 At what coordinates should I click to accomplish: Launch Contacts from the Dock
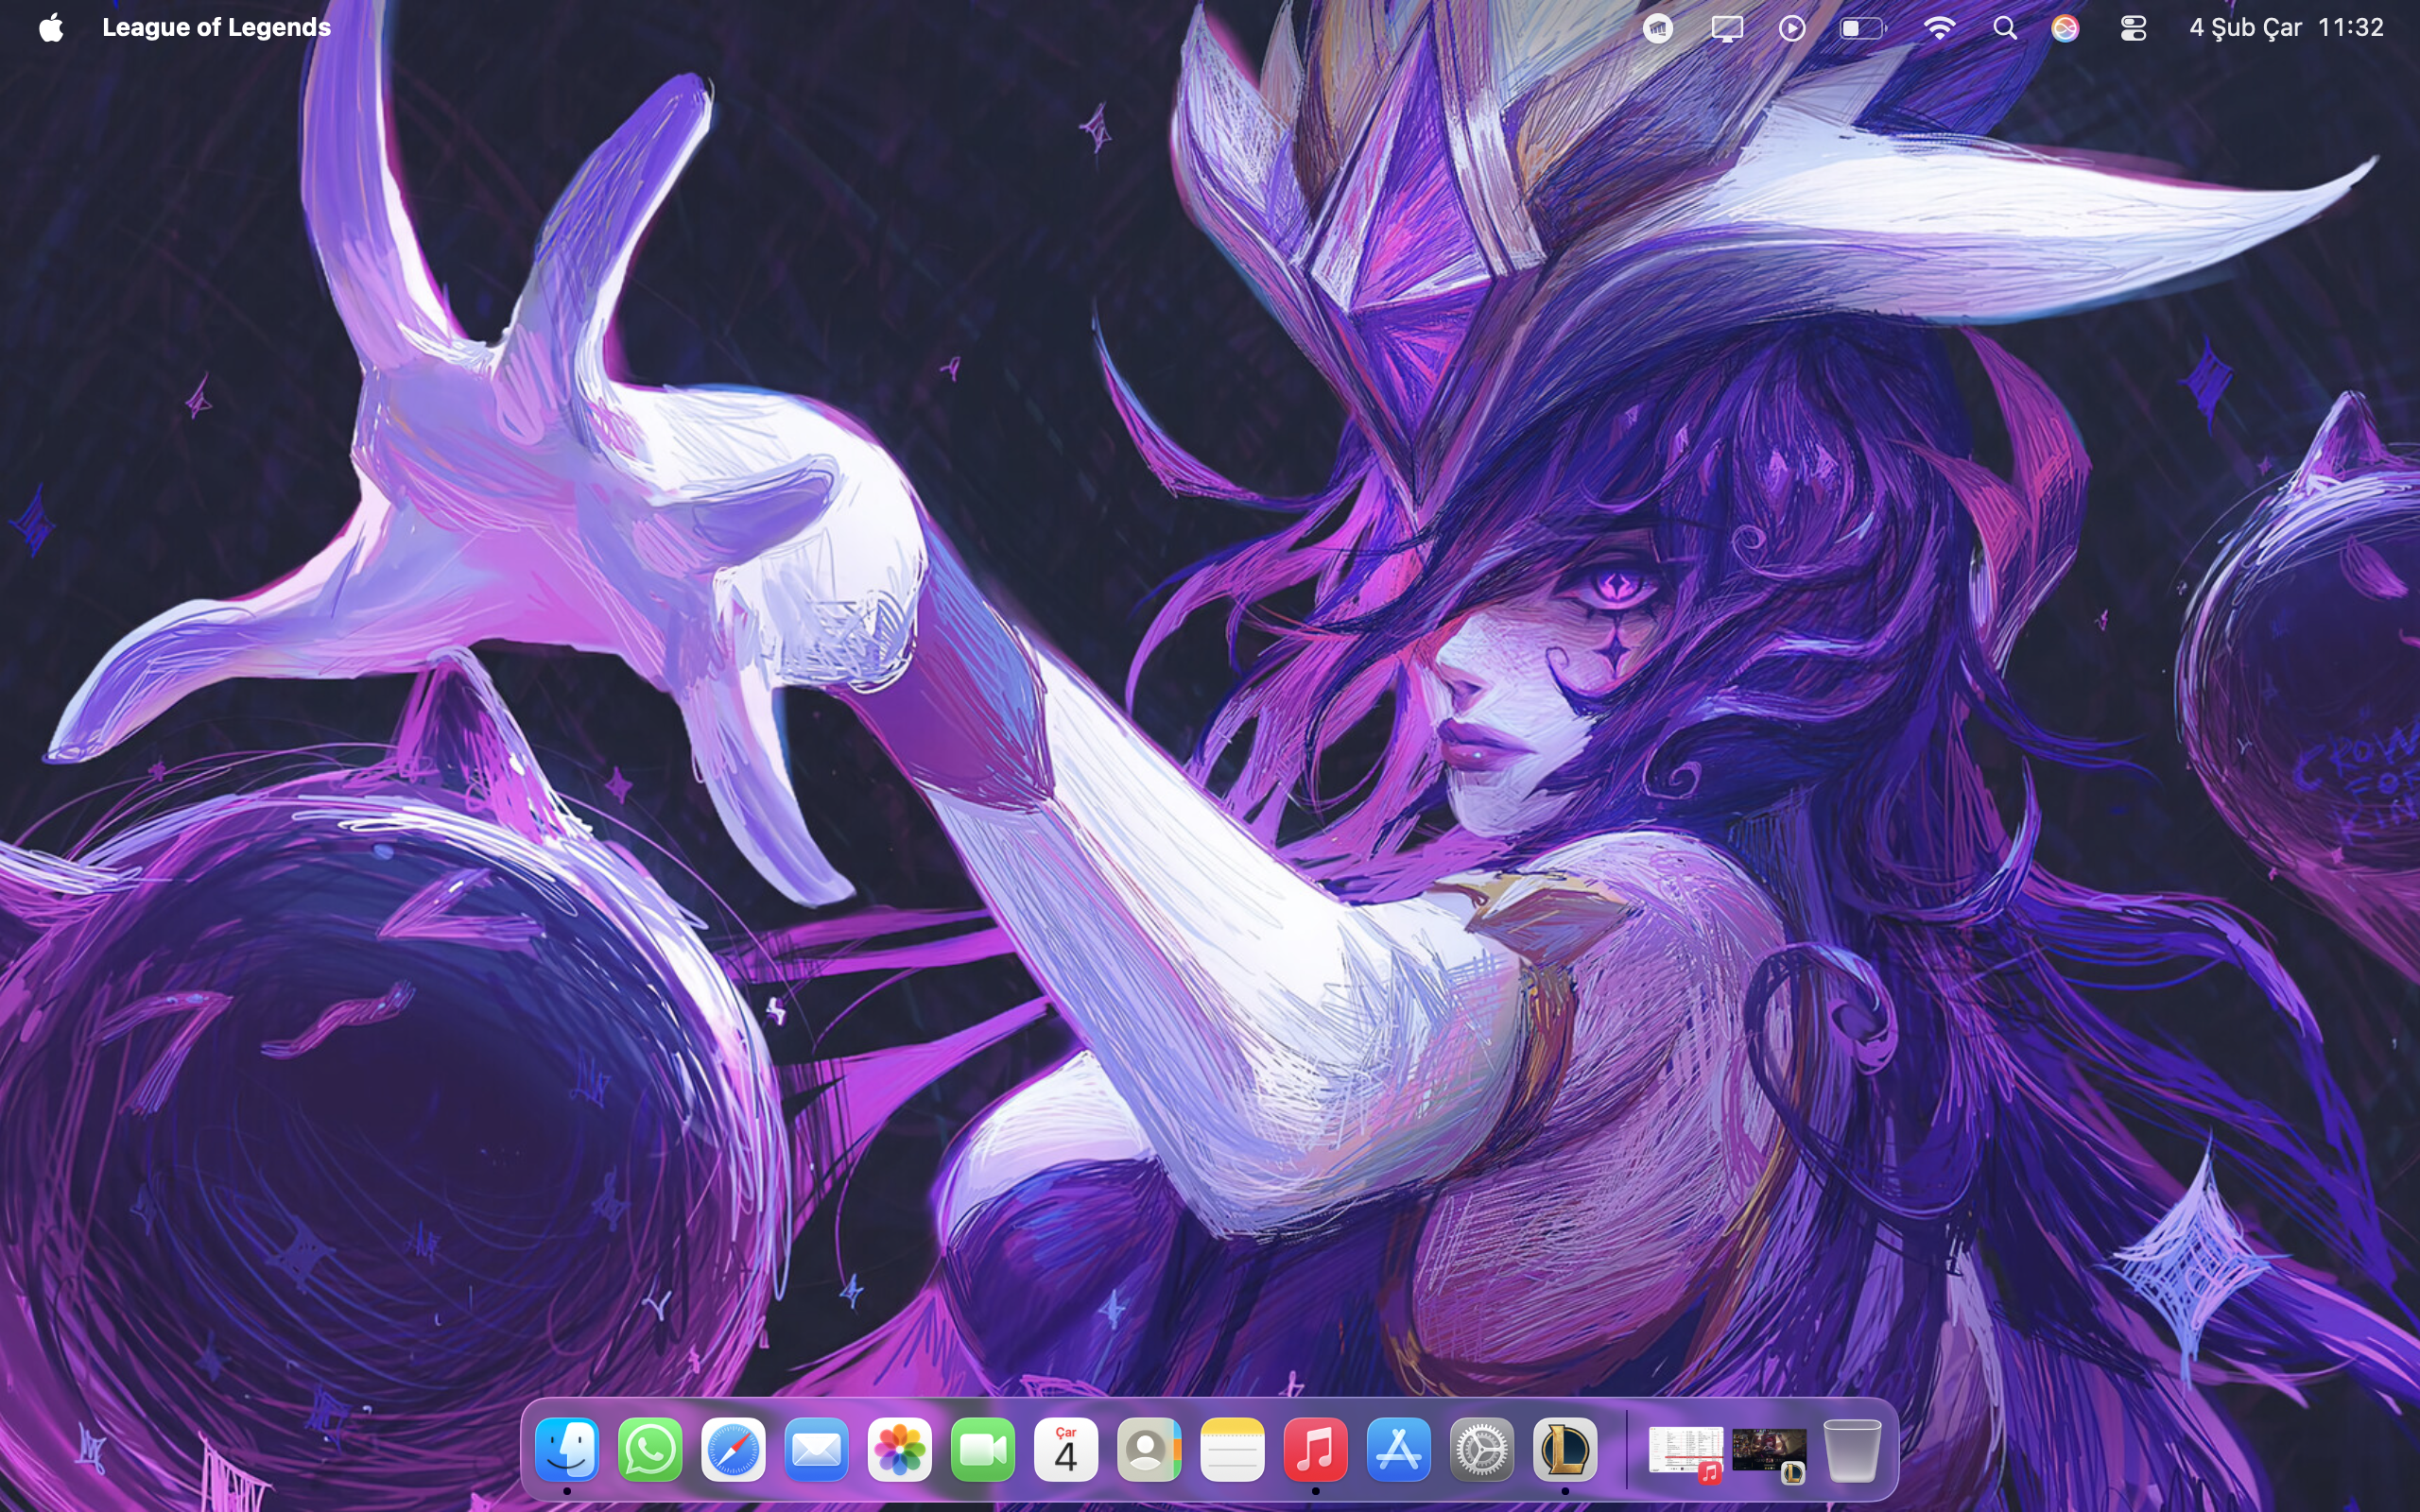point(1149,1449)
